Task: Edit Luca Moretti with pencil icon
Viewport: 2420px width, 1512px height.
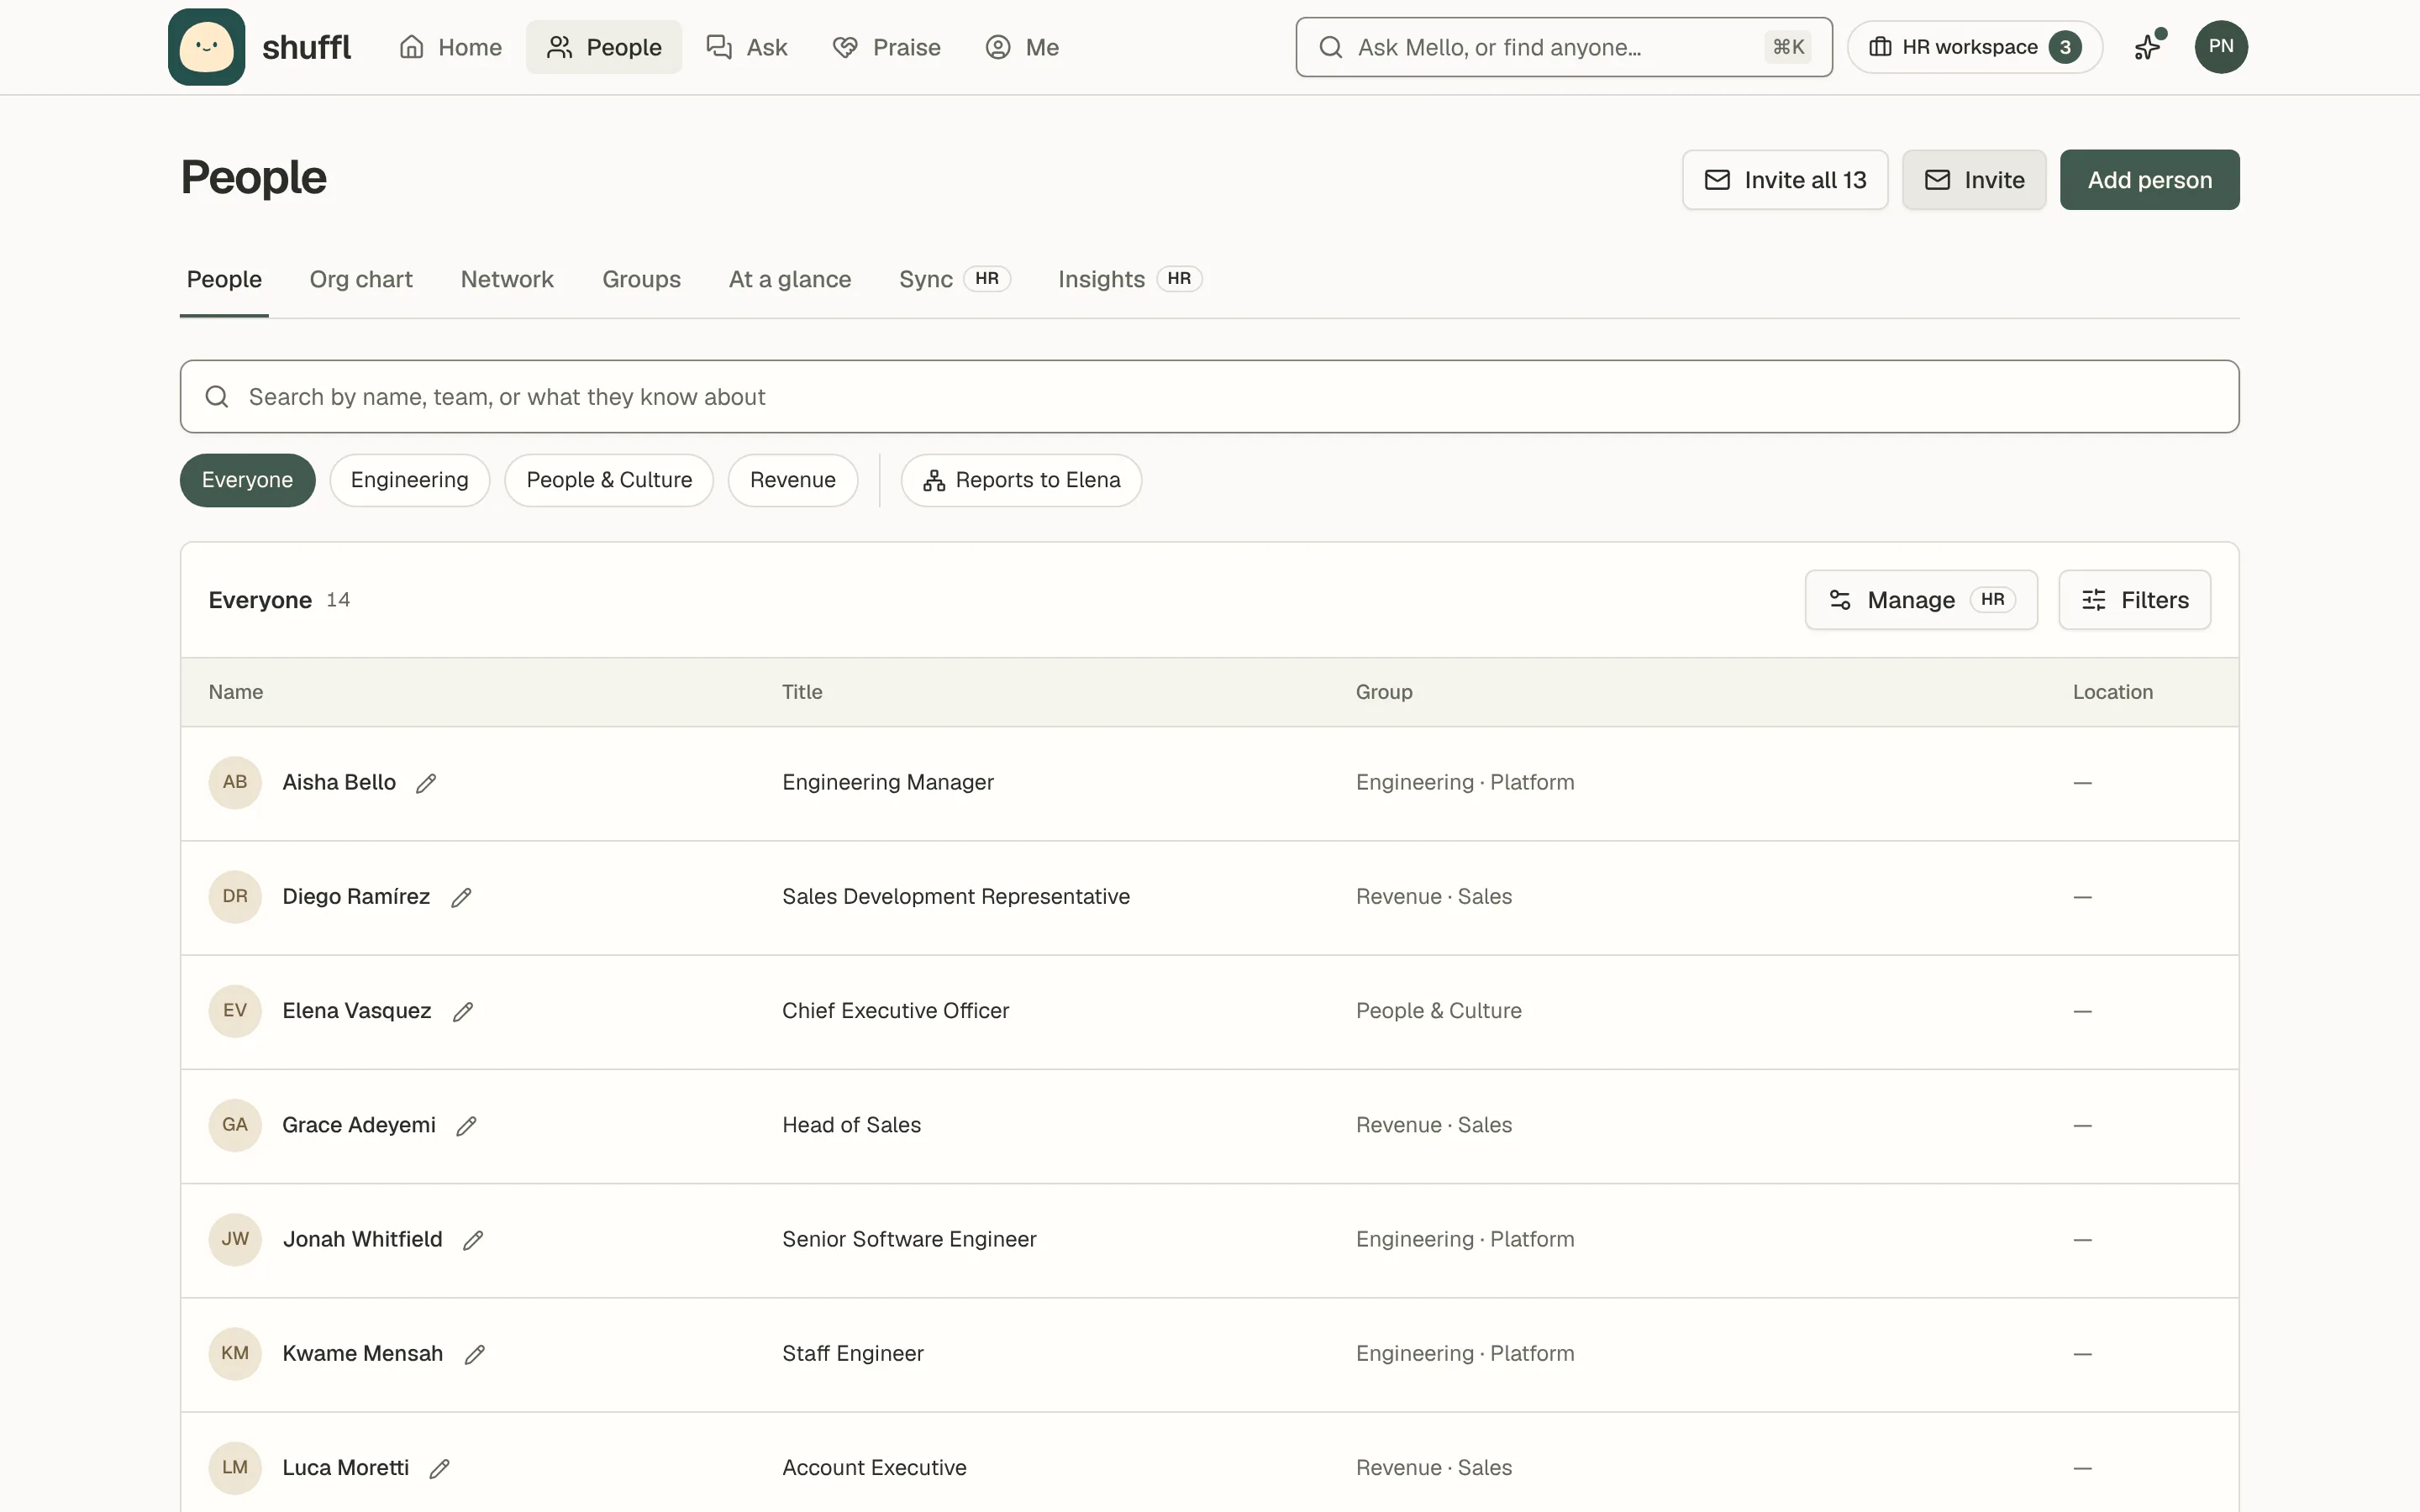Action: [439, 1468]
